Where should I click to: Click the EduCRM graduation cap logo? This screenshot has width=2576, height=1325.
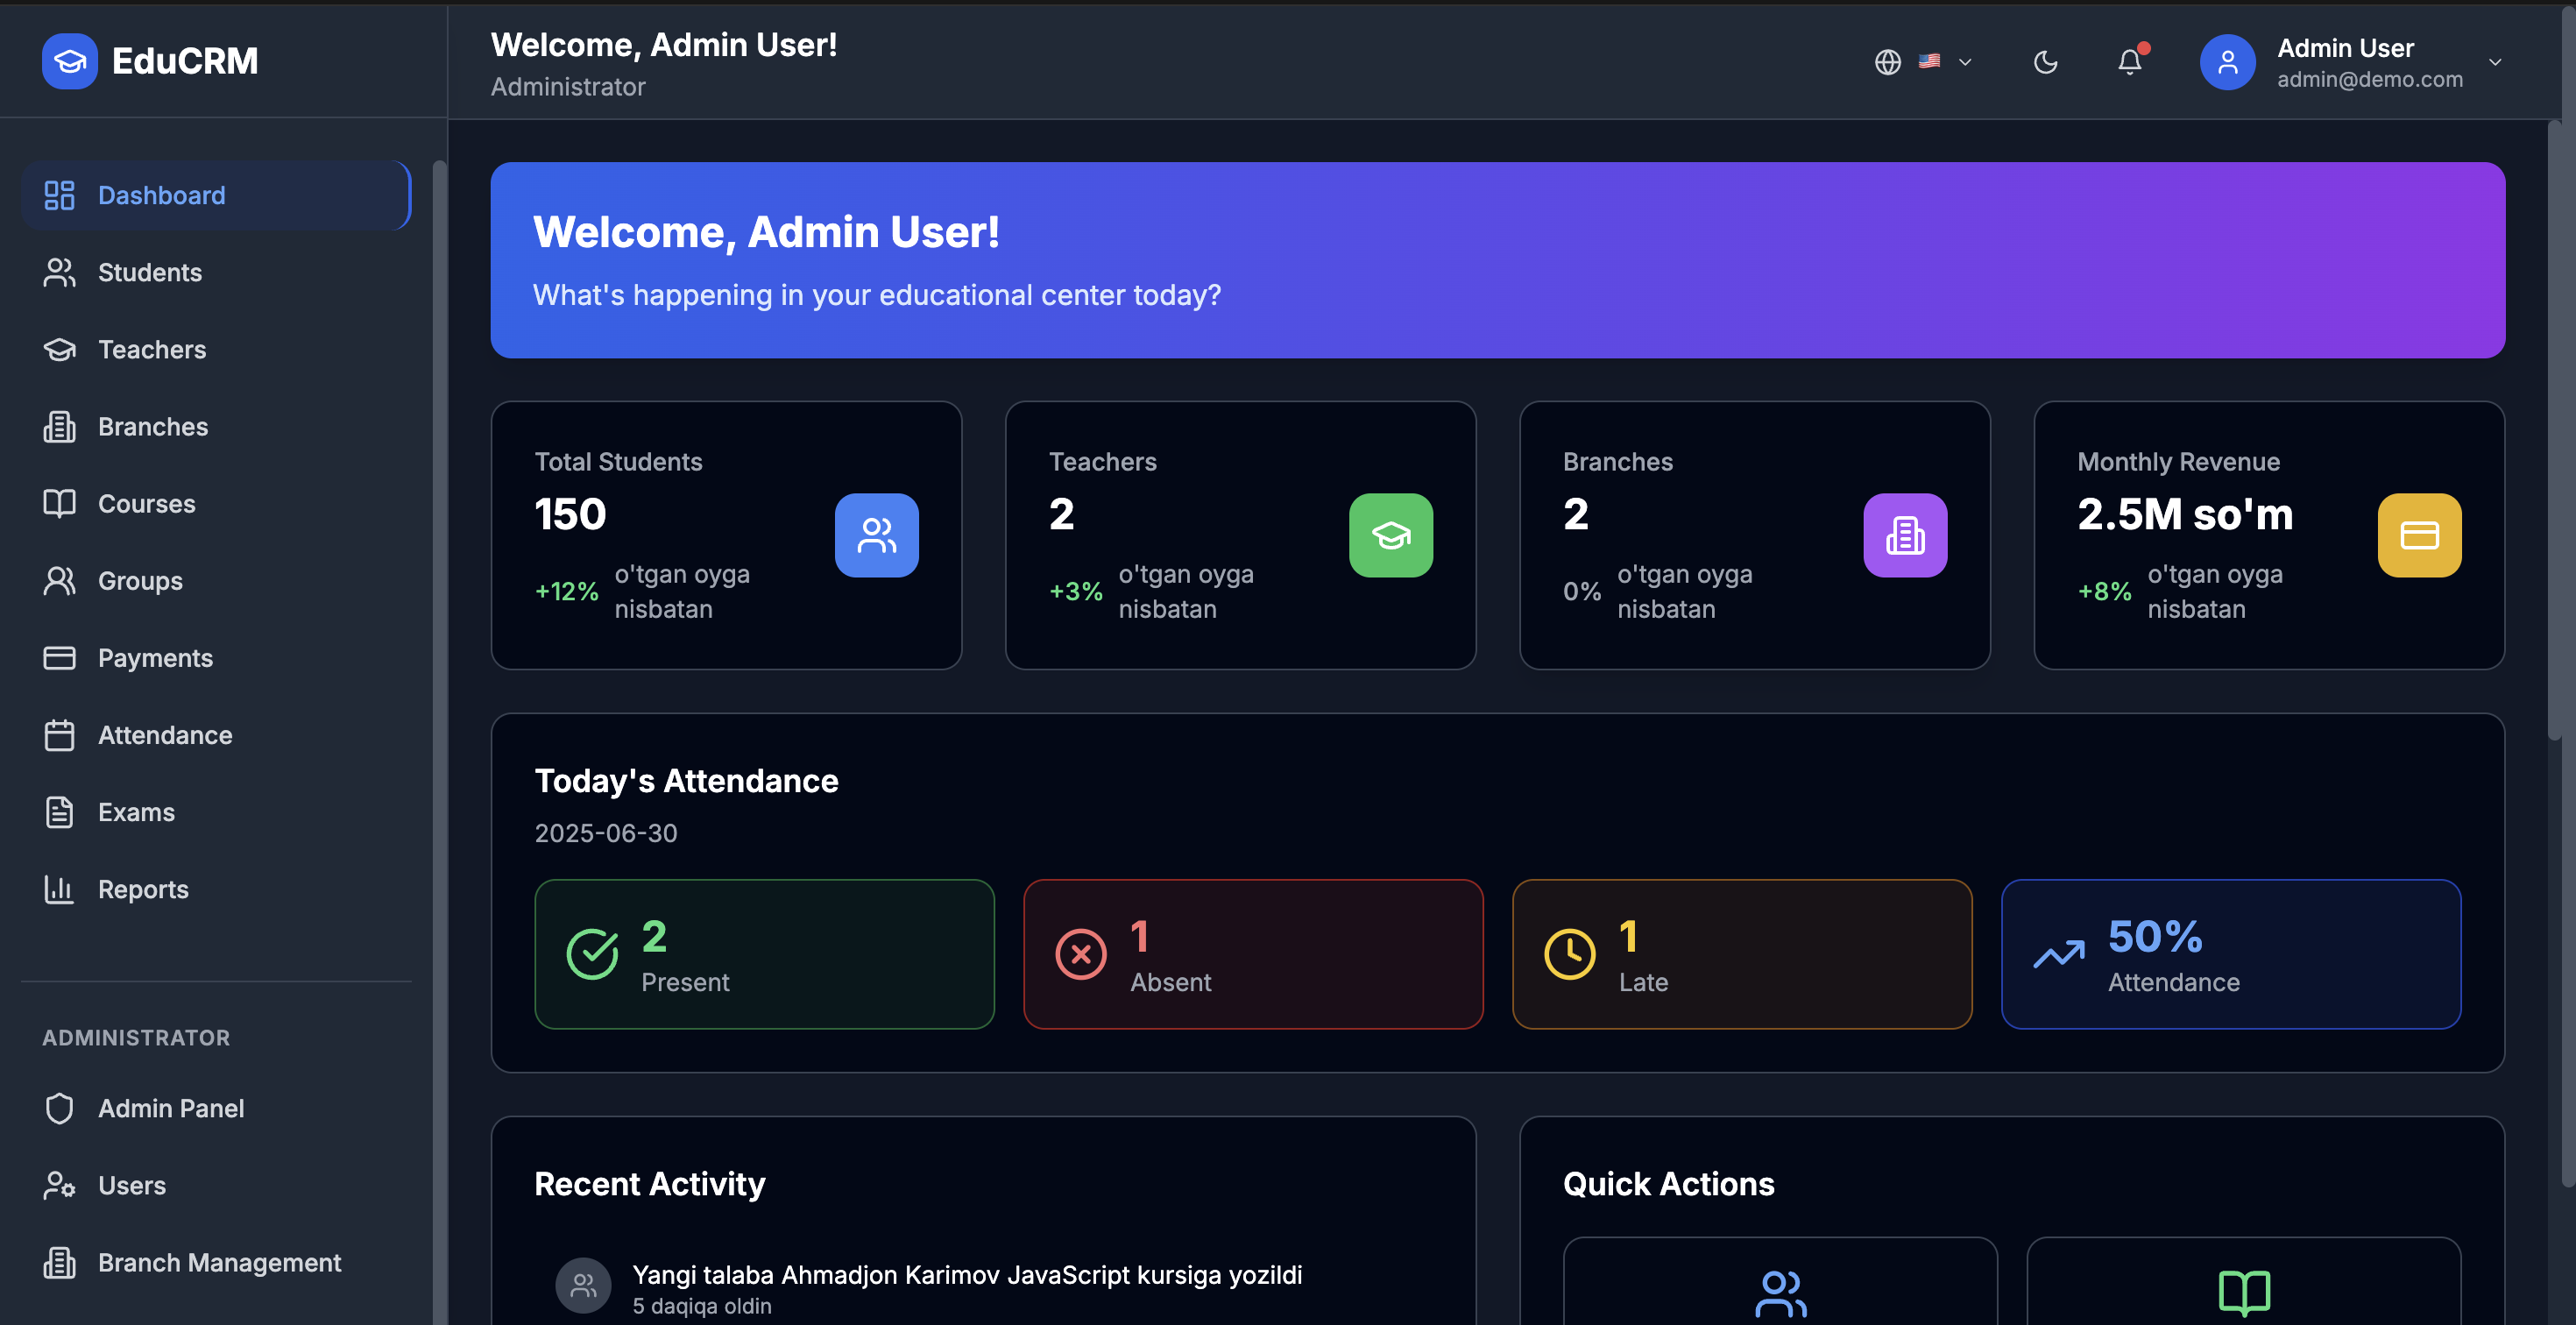[69, 61]
